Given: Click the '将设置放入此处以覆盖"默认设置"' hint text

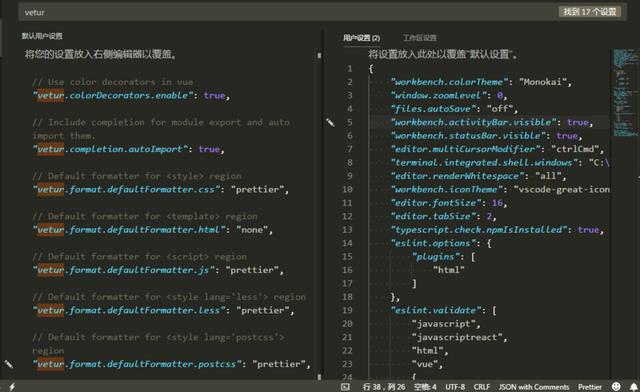Looking at the screenshot, I should click(442, 54).
